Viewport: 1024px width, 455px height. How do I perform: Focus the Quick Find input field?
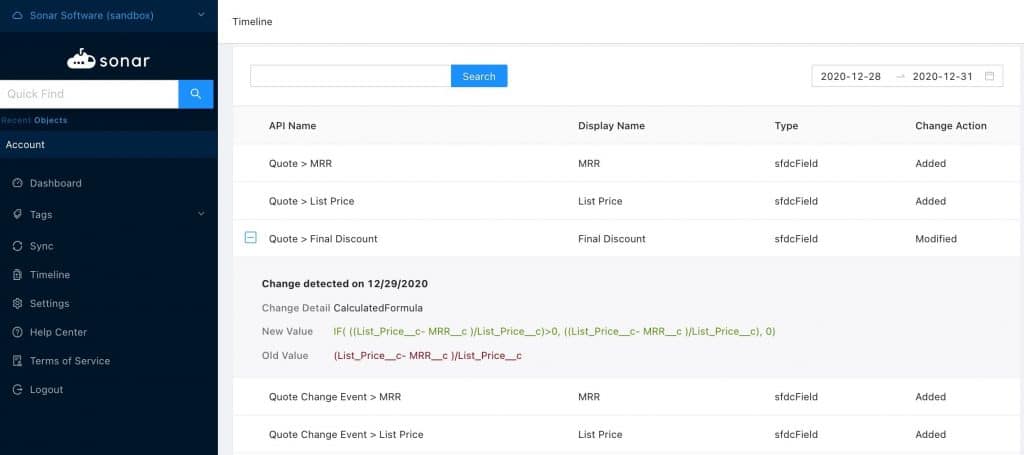pos(89,94)
